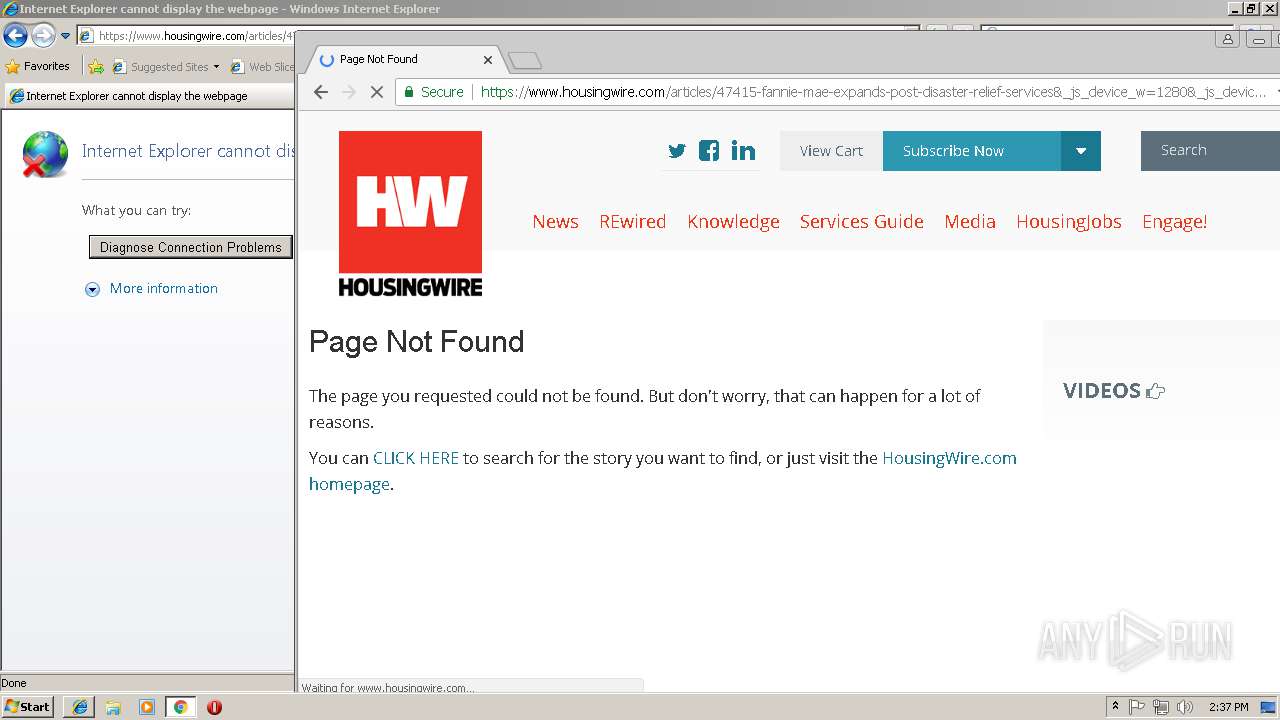Follow the CLICK HERE search link
This screenshot has width=1280, height=720.
(x=415, y=458)
